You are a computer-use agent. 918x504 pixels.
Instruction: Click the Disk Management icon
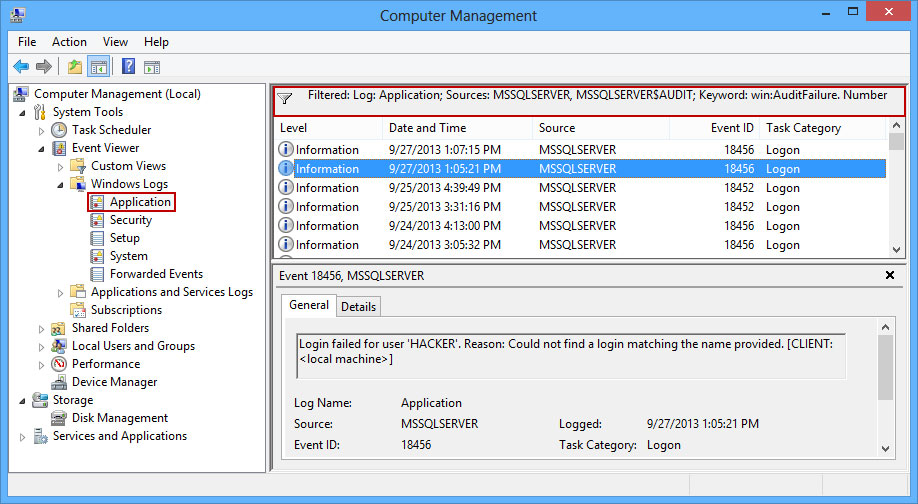point(59,418)
